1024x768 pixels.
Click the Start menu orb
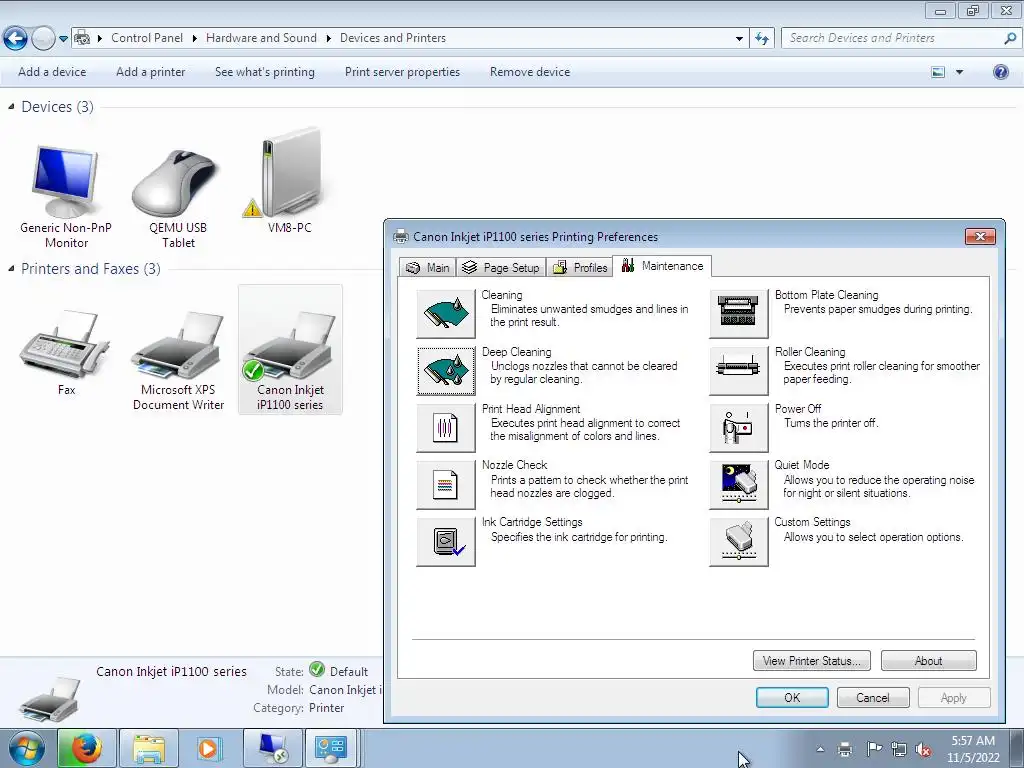point(26,748)
